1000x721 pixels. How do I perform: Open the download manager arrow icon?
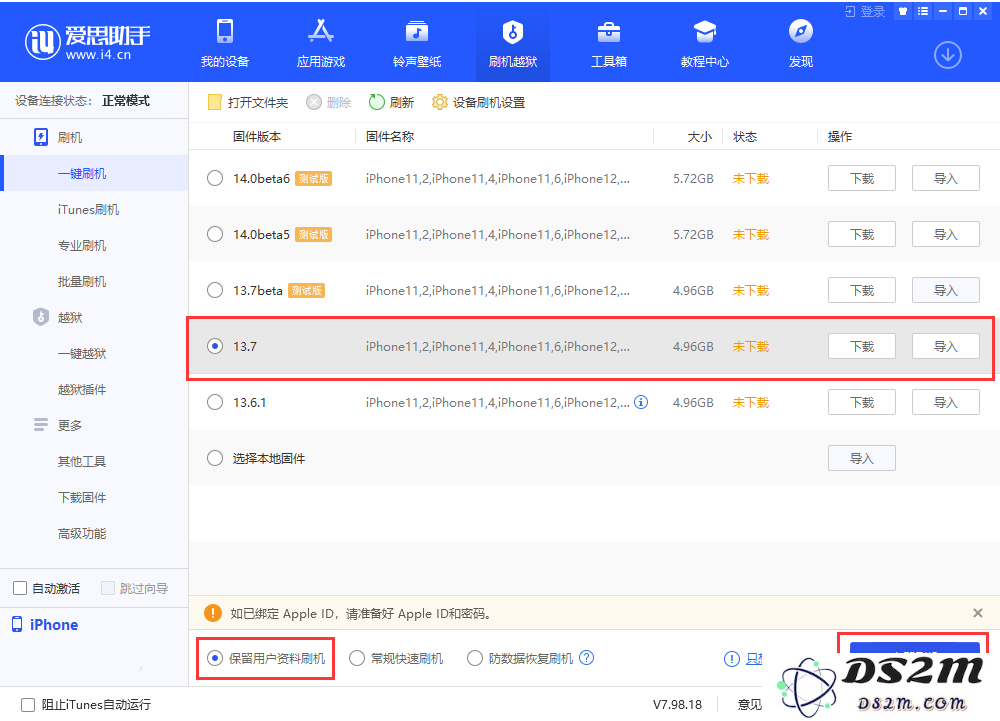point(948,55)
